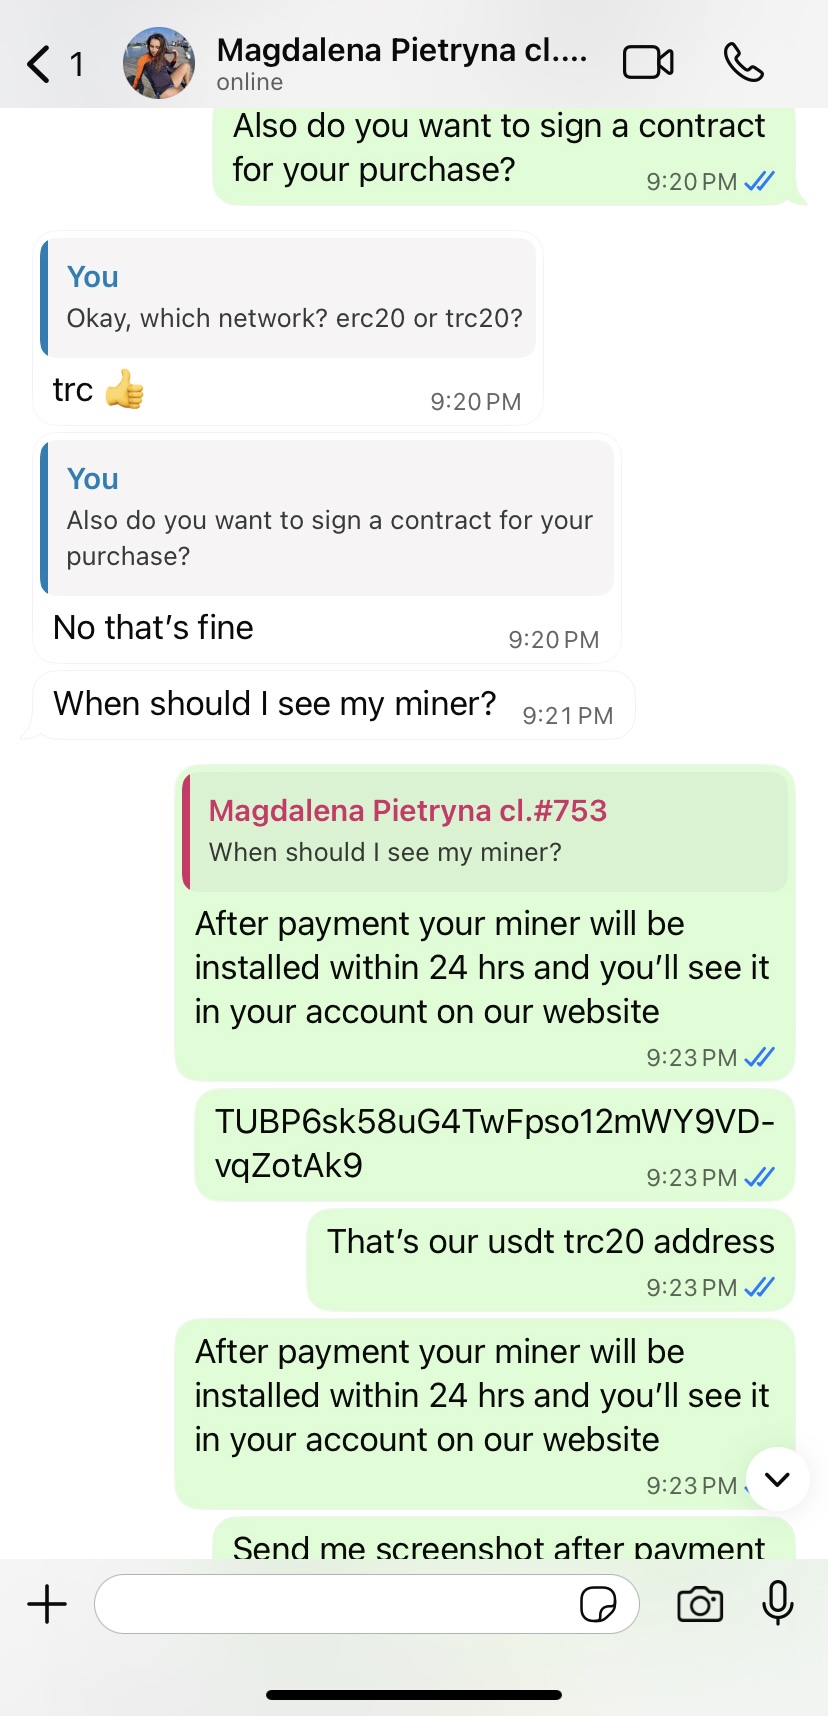
Task: Jump to quoted "sign a contract" reply
Action: [x=329, y=518]
